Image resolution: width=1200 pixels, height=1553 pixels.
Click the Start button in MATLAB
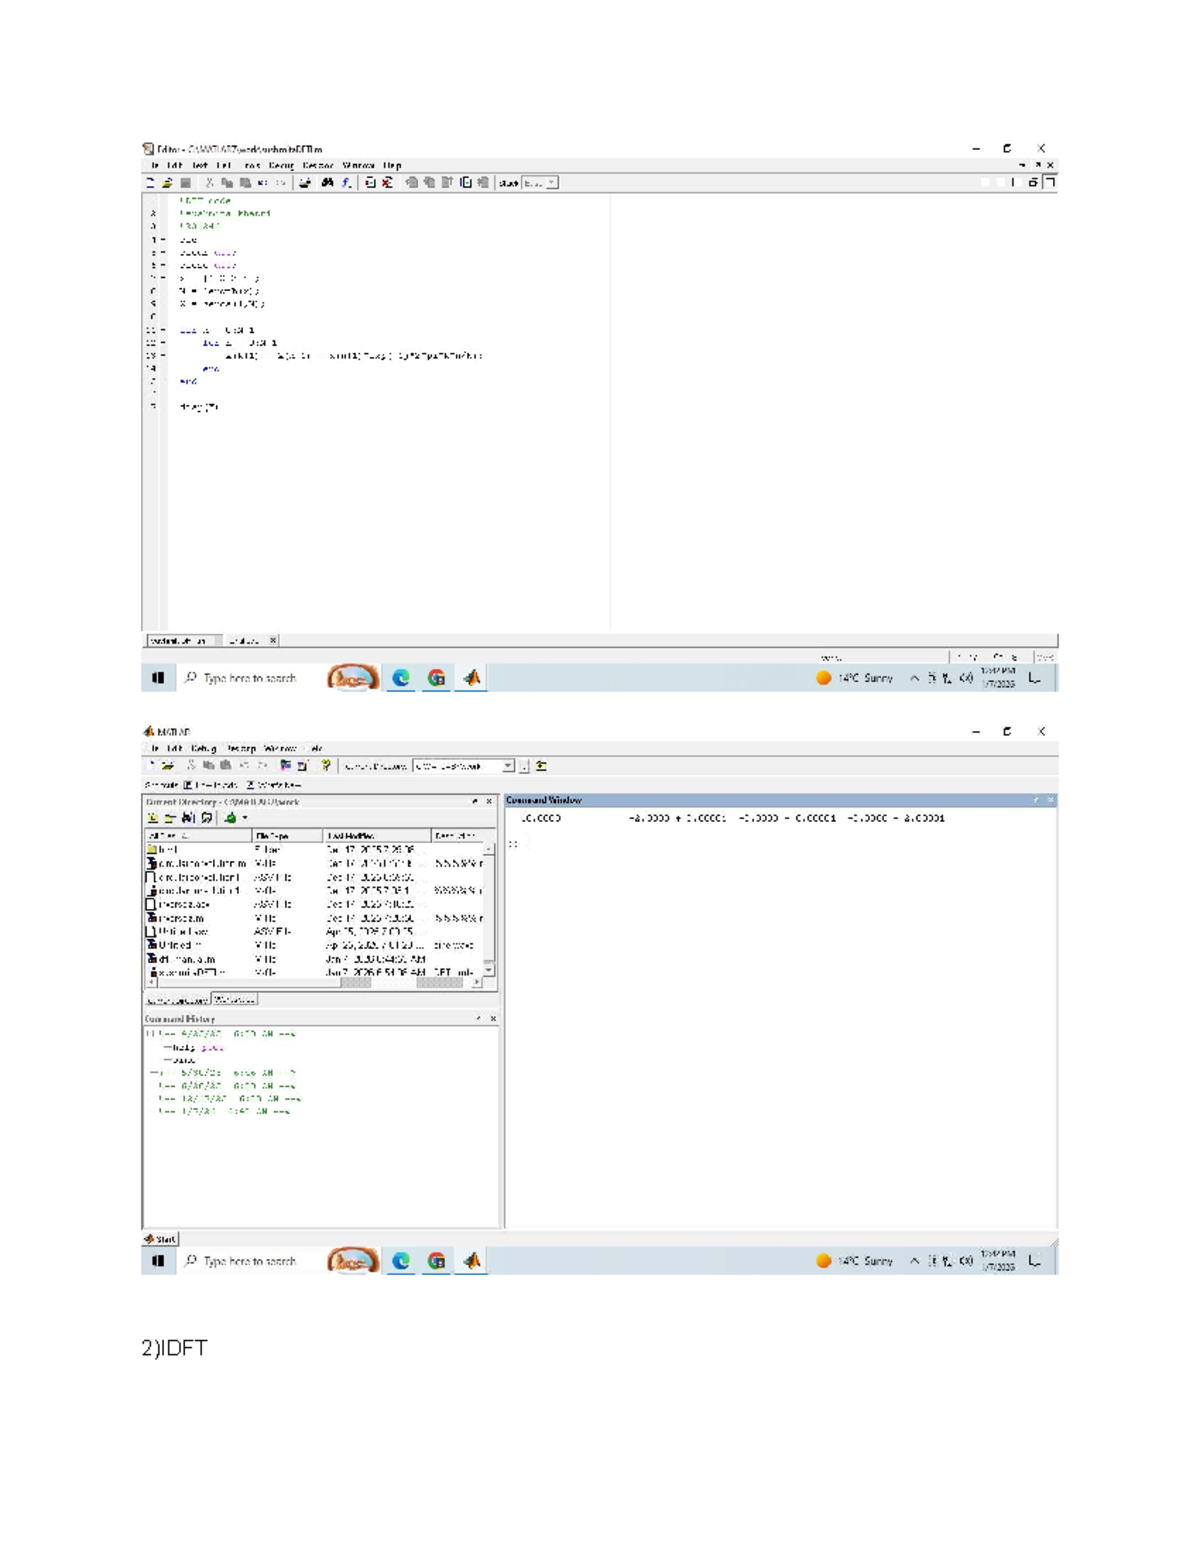[160, 1238]
